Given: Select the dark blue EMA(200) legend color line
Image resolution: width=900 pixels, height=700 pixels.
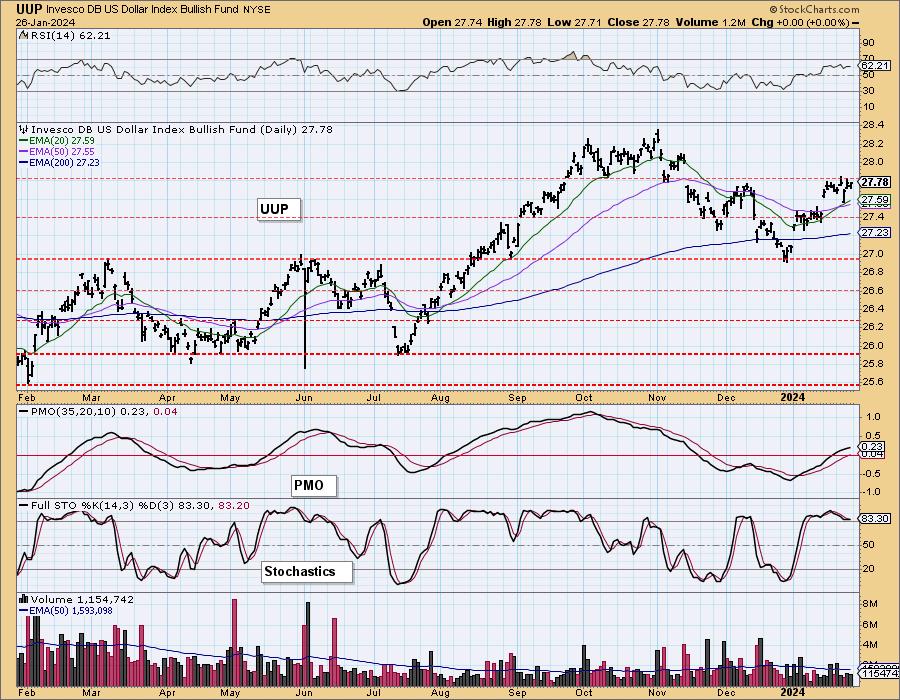Looking at the screenshot, I should tap(24, 162).
